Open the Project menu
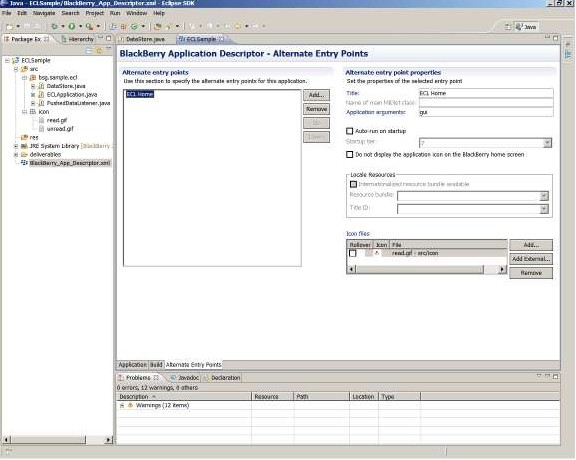576x460 pixels. (94, 13)
